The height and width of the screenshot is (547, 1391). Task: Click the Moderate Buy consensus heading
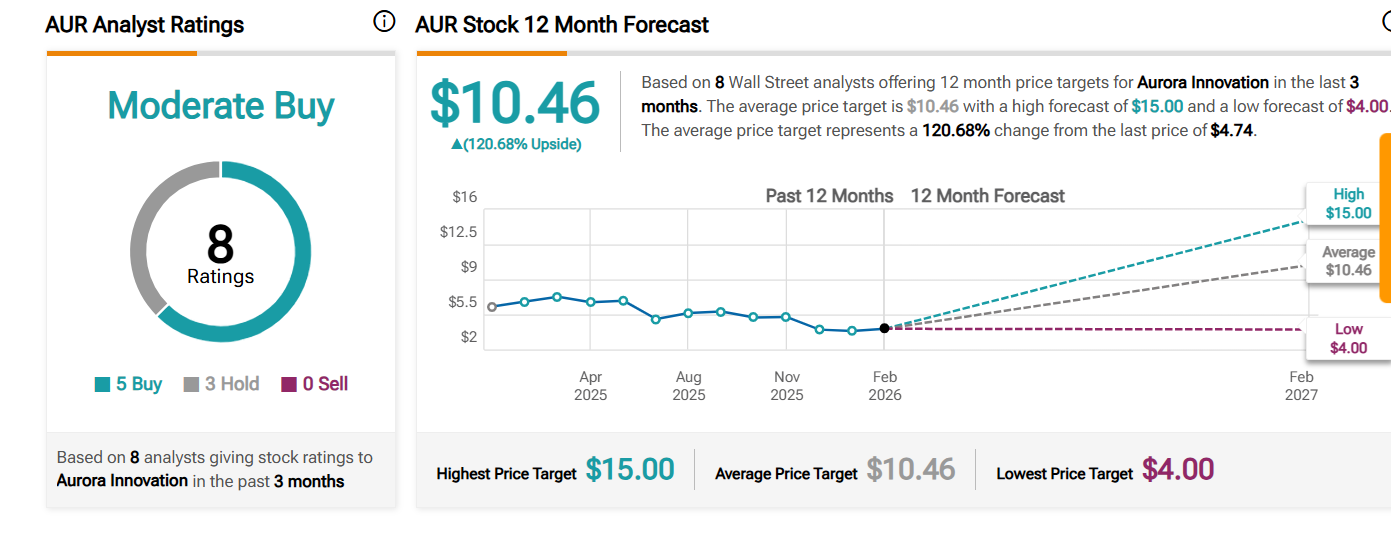coord(220,106)
